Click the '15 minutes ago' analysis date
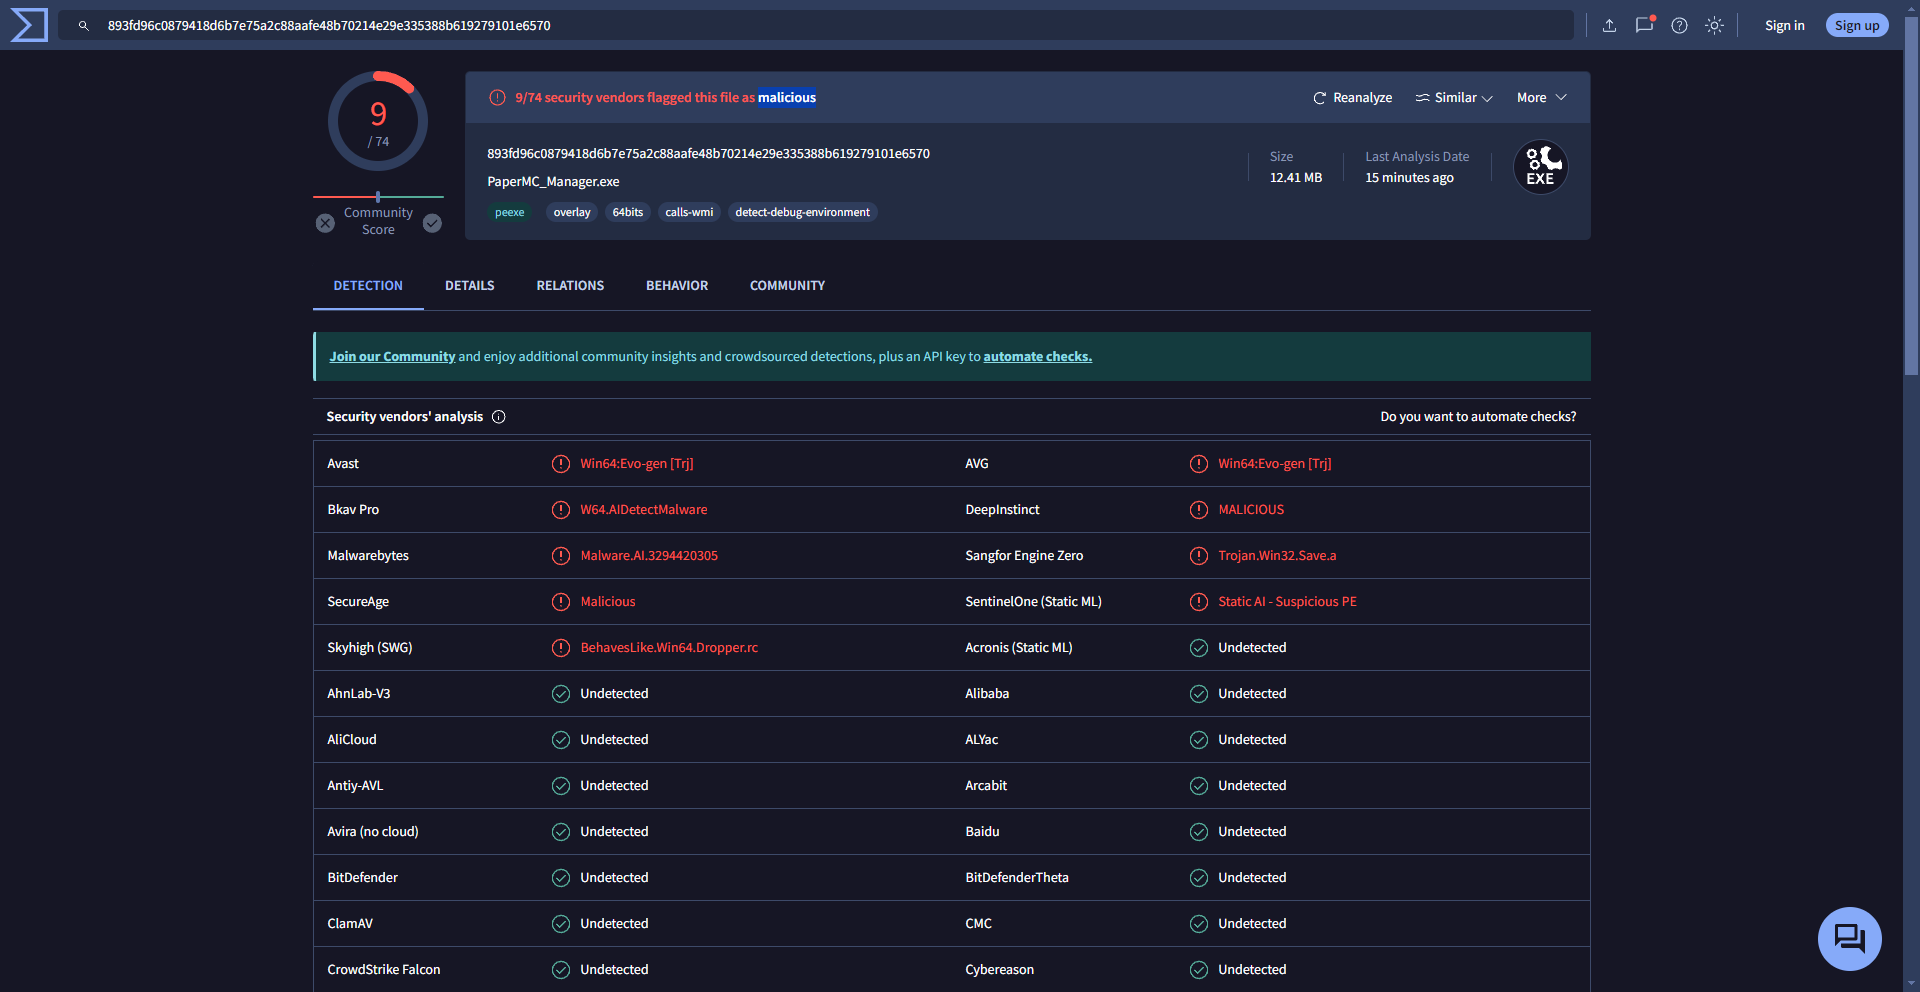1920x992 pixels. point(1409,178)
